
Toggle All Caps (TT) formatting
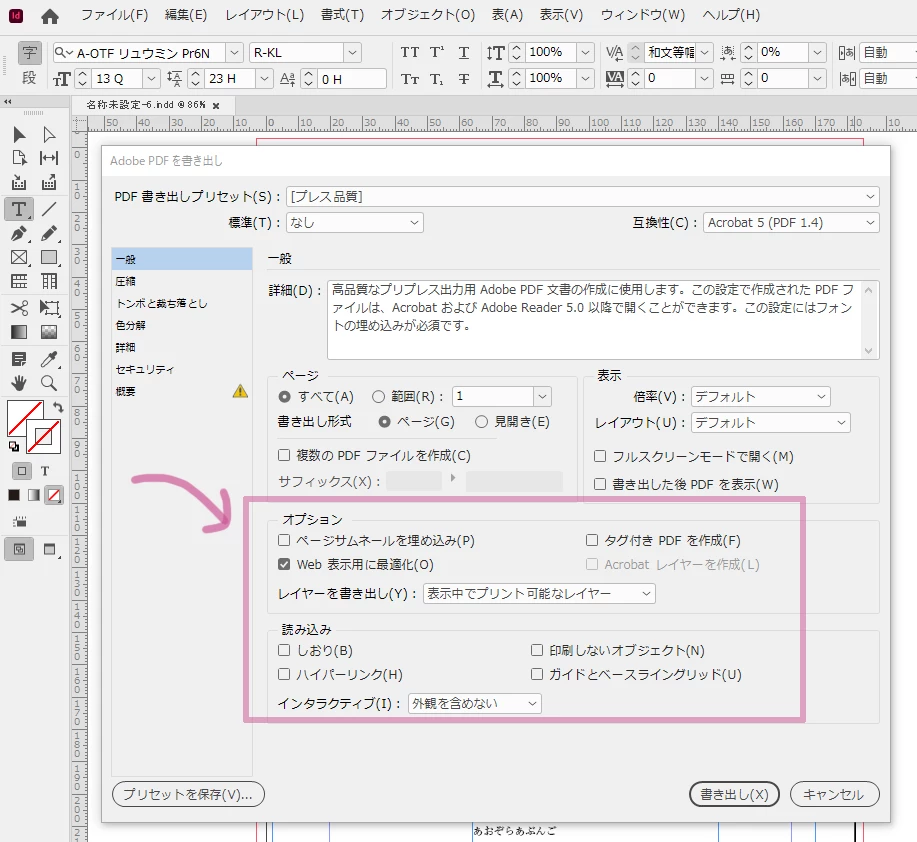click(410, 53)
